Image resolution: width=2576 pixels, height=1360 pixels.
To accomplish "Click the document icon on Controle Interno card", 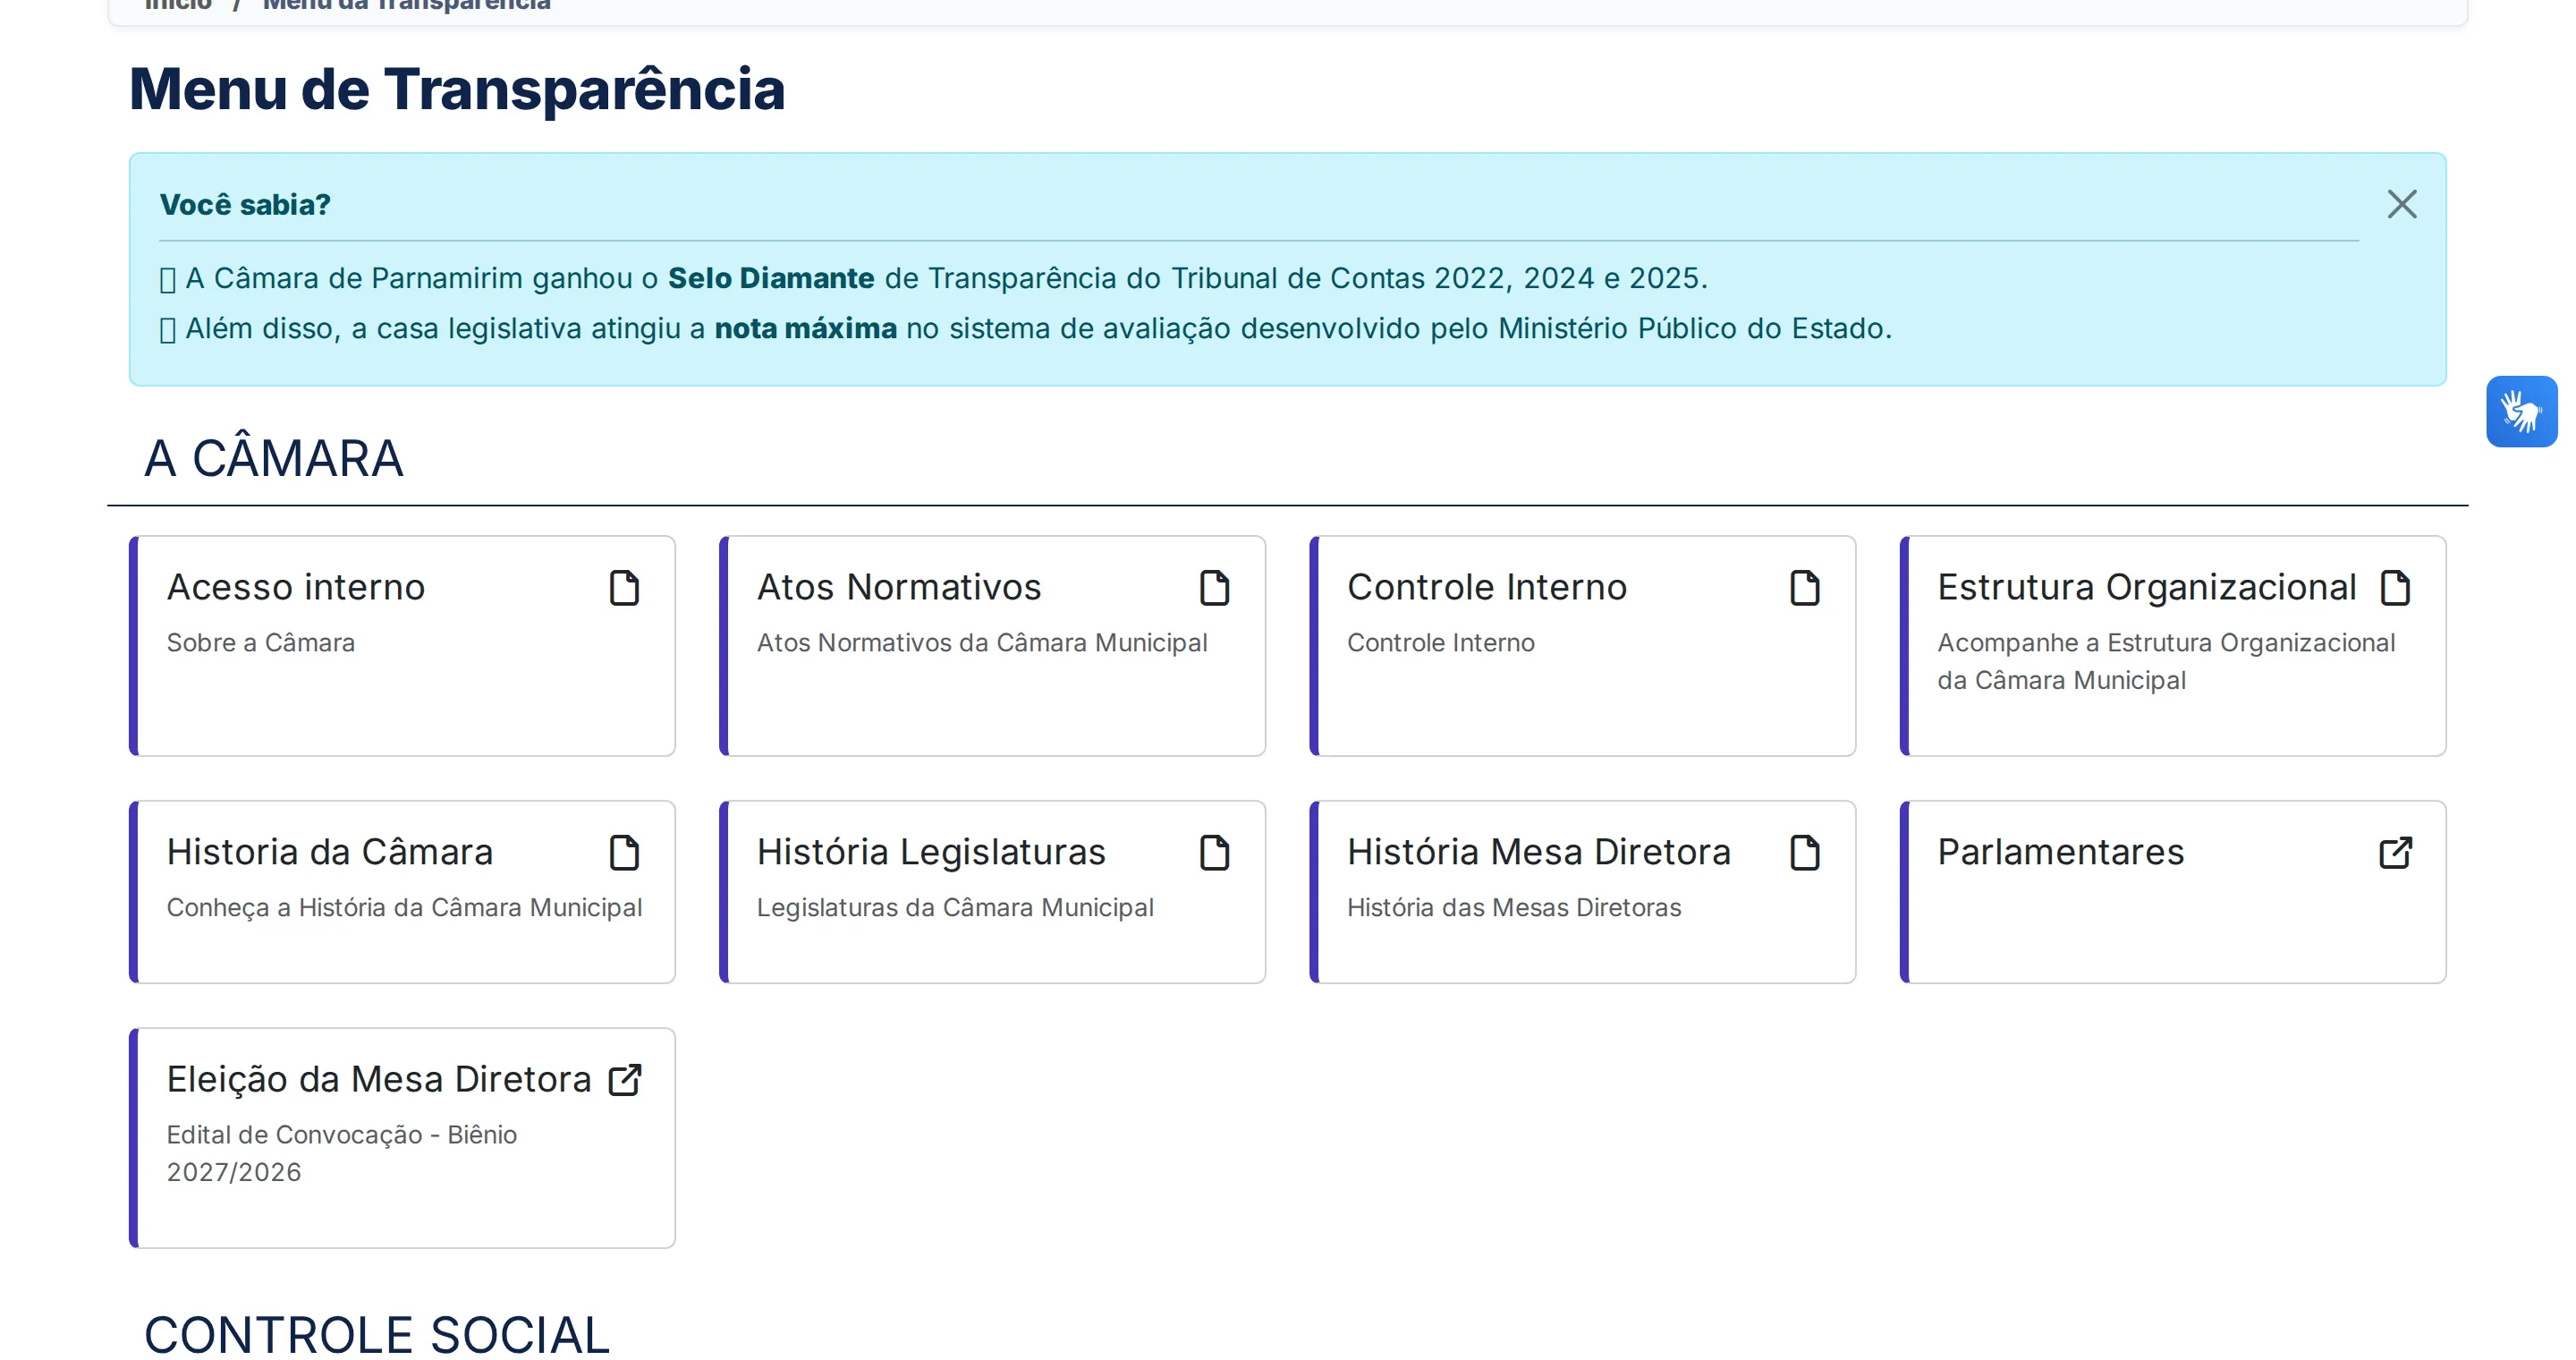I will coord(1804,588).
